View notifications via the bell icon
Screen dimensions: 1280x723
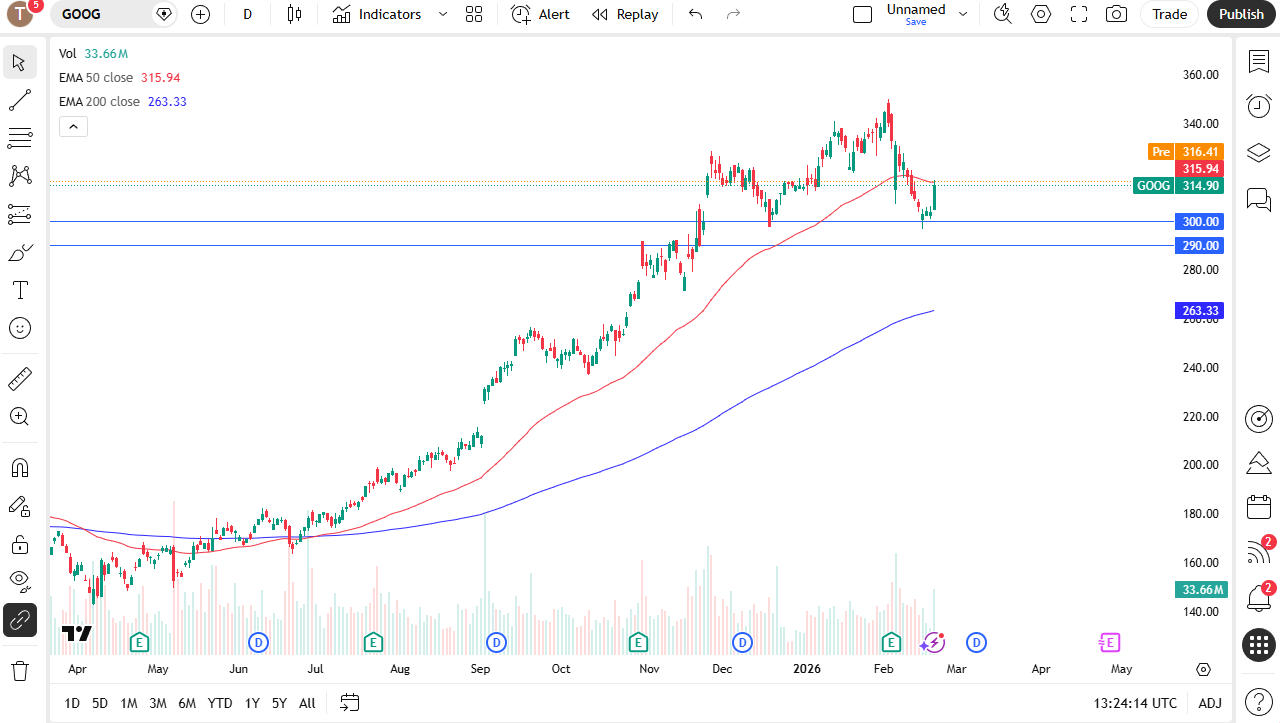1259,598
